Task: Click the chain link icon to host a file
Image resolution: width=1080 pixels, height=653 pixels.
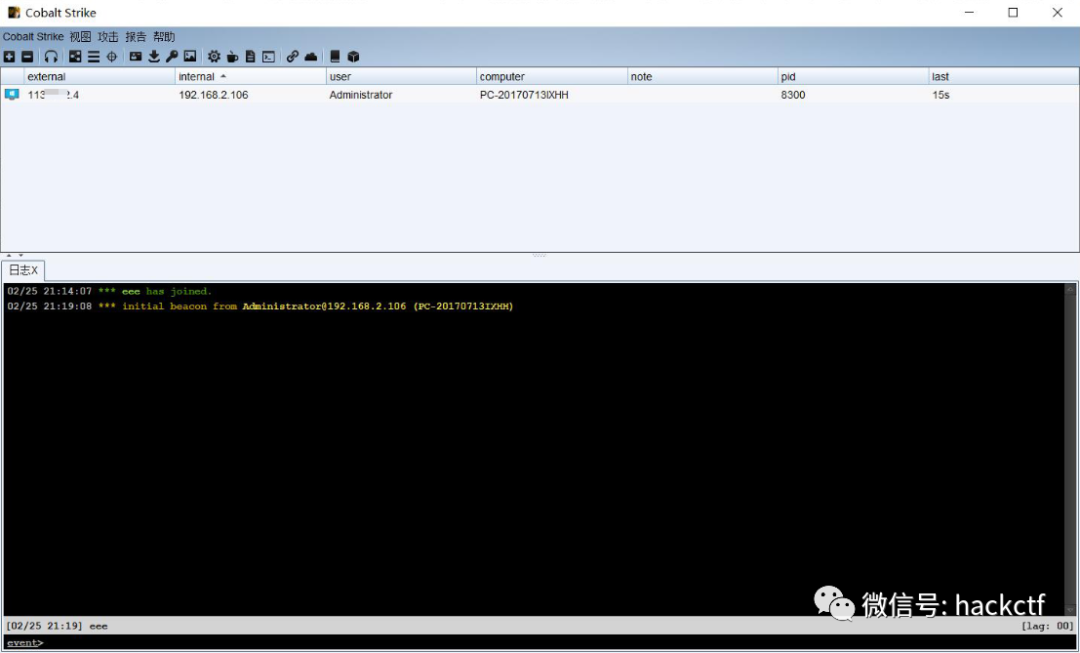Action: [x=293, y=57]
